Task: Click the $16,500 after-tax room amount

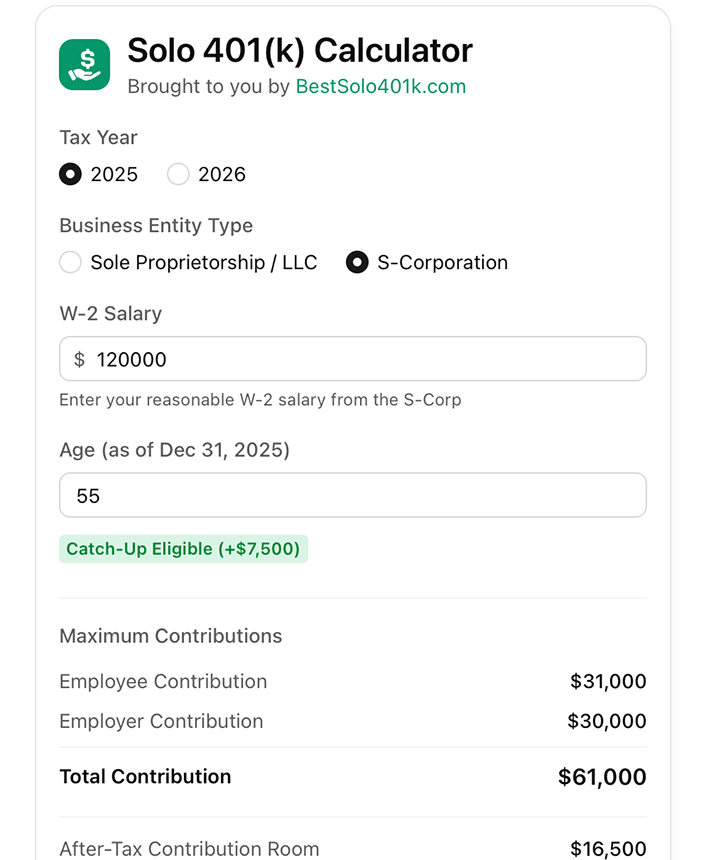Action: [x=608, y=849]
